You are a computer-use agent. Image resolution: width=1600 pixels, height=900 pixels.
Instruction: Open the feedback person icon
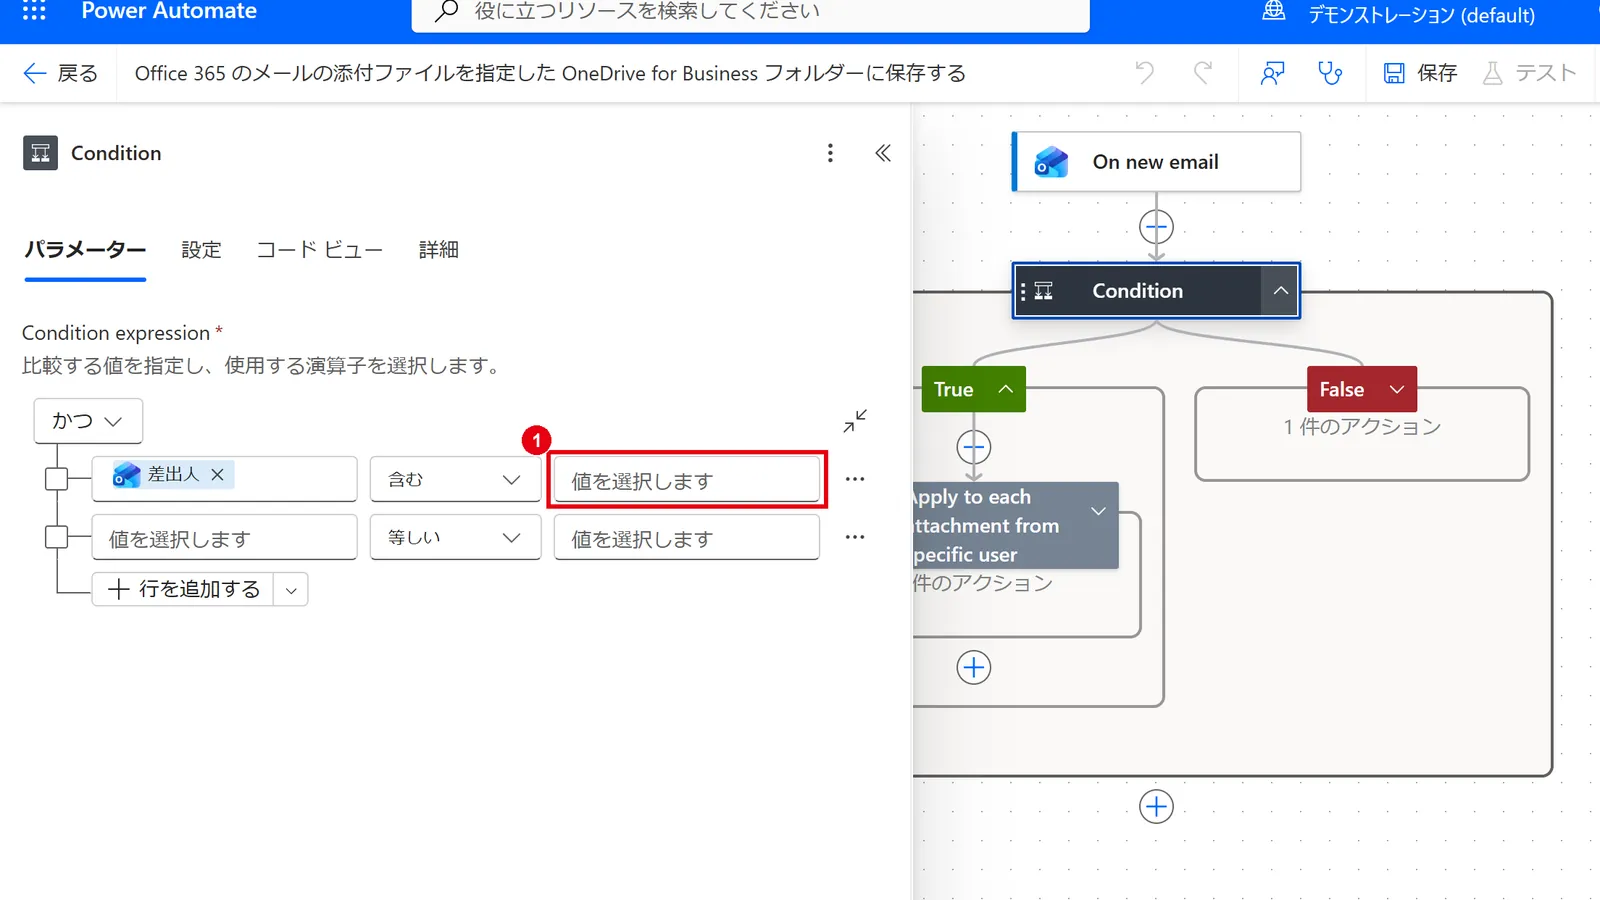point(1272,73)
